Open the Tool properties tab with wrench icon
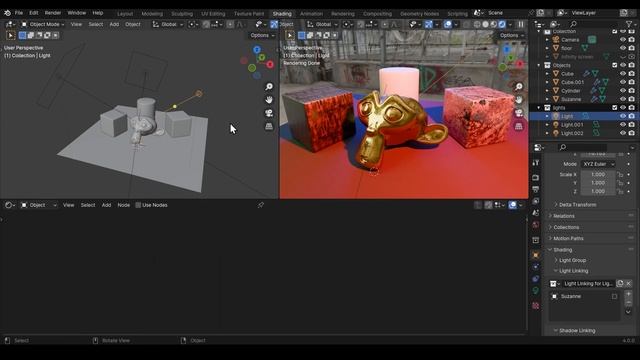This screenshot has width=640, height=360. click(536, 163)
